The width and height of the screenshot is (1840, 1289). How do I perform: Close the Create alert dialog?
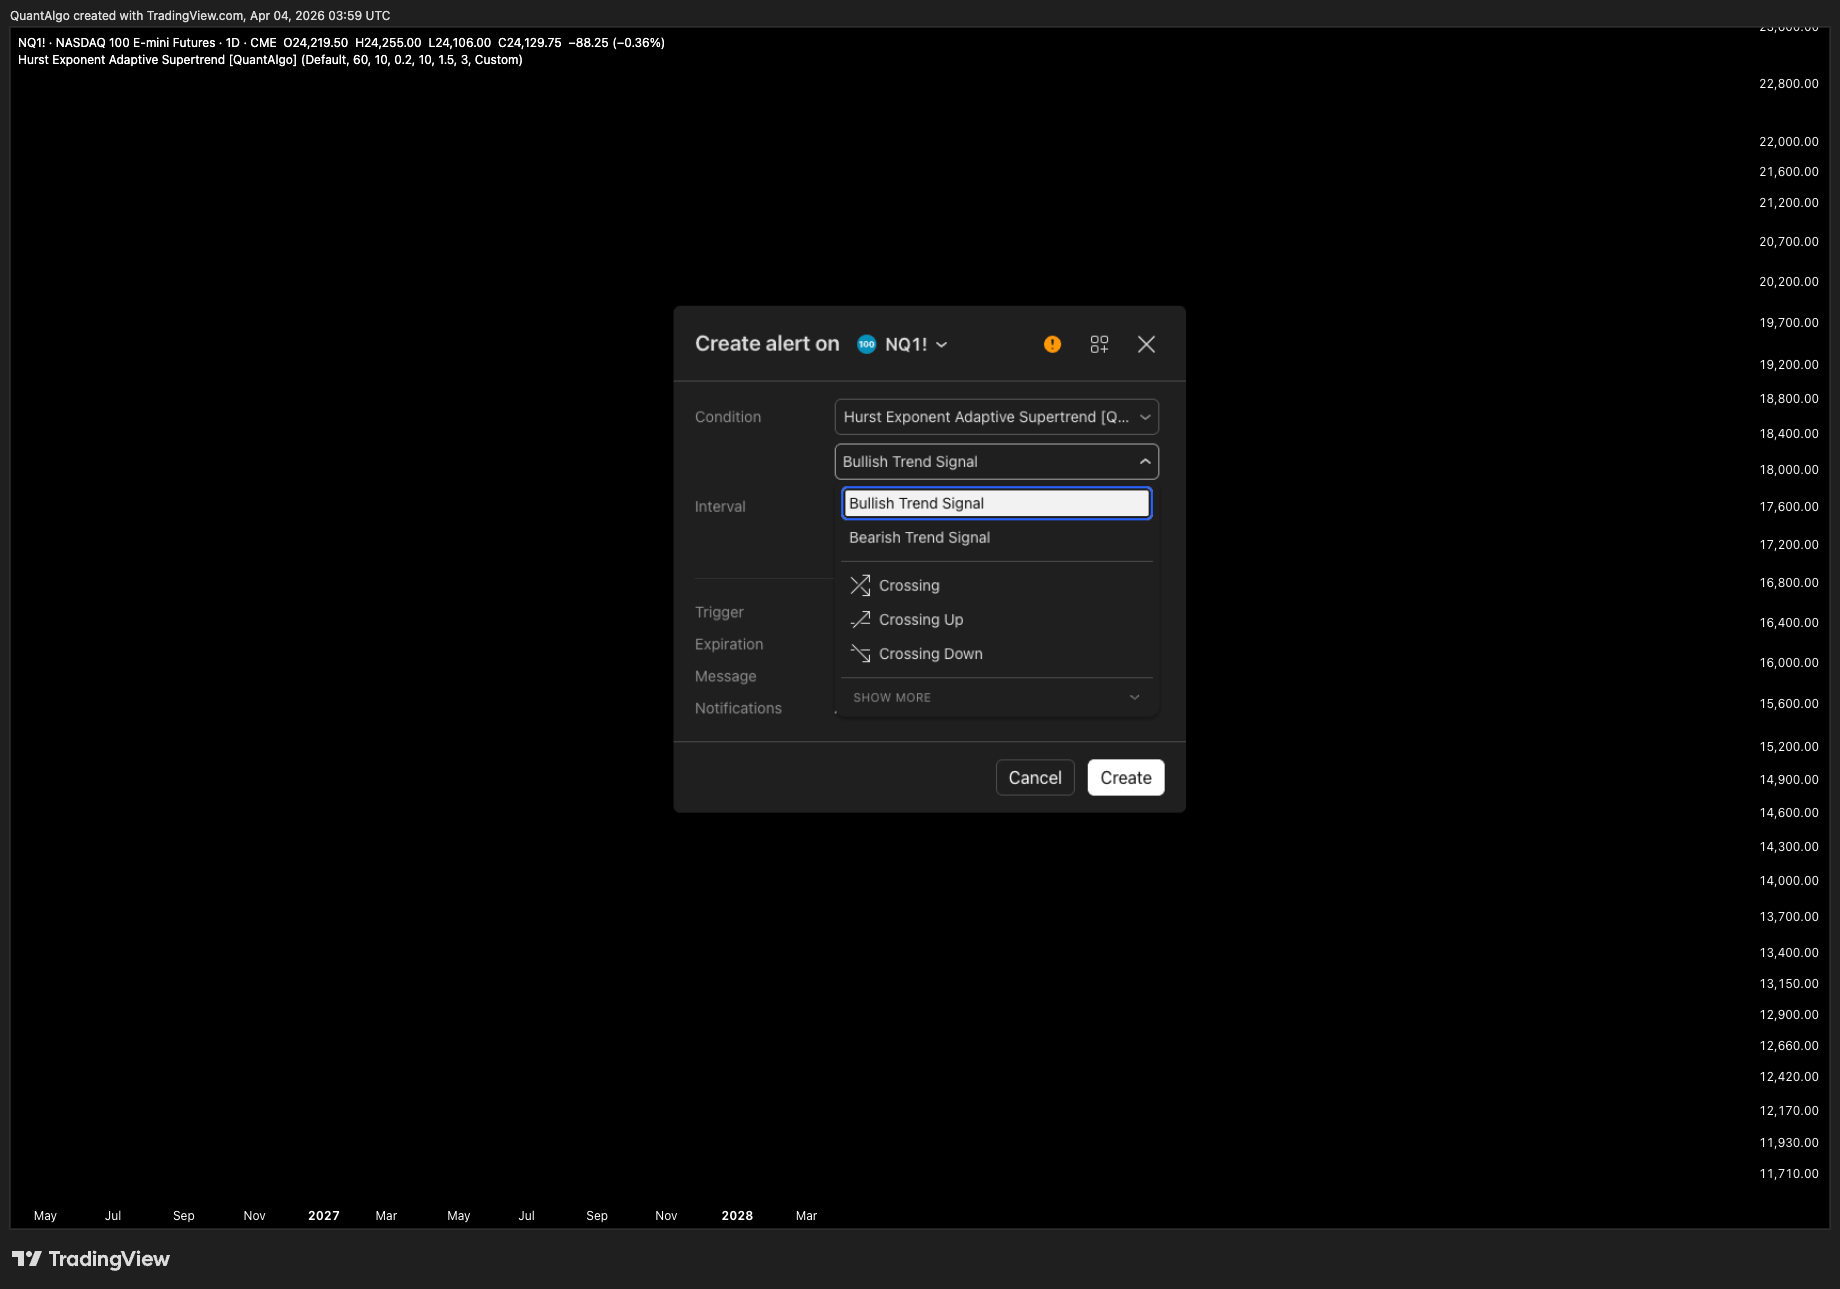pos(1146,344)
